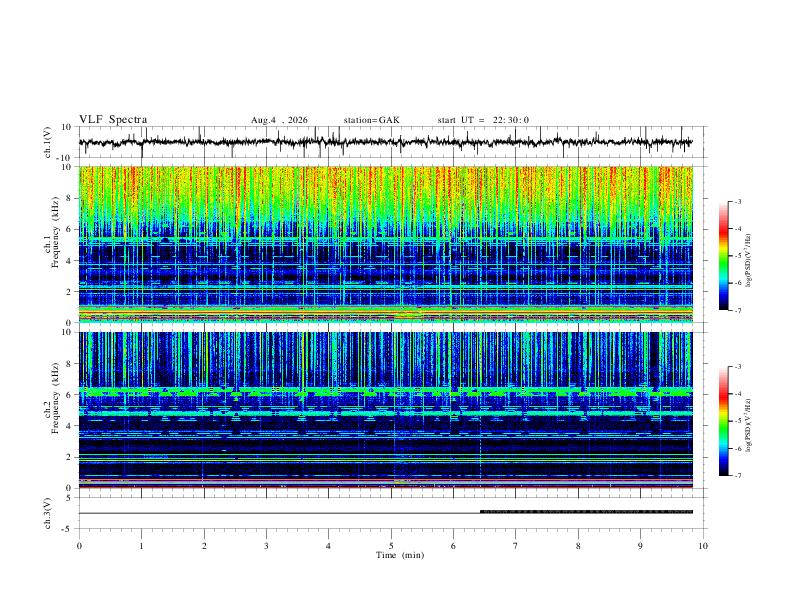Select the Aug.4, 2026 date label

[279, 120]
